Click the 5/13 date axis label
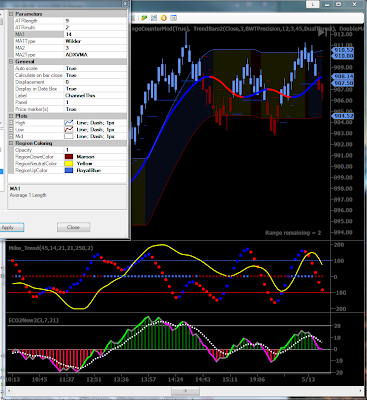 click(308, 380)
